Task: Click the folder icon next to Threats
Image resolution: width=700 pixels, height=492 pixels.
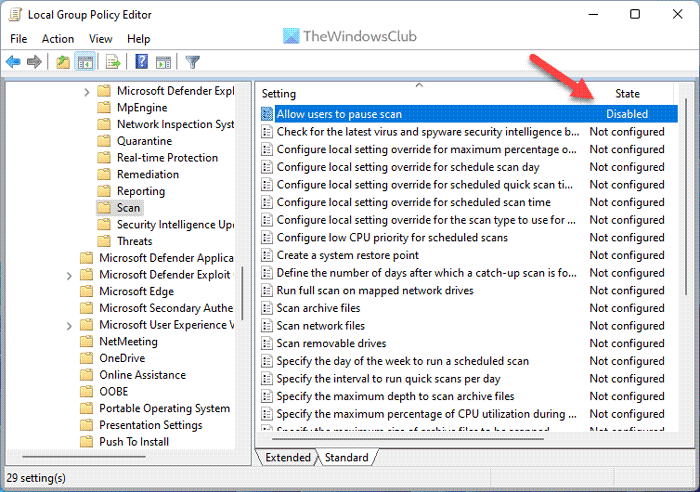Action: click(x=104, y=241)
